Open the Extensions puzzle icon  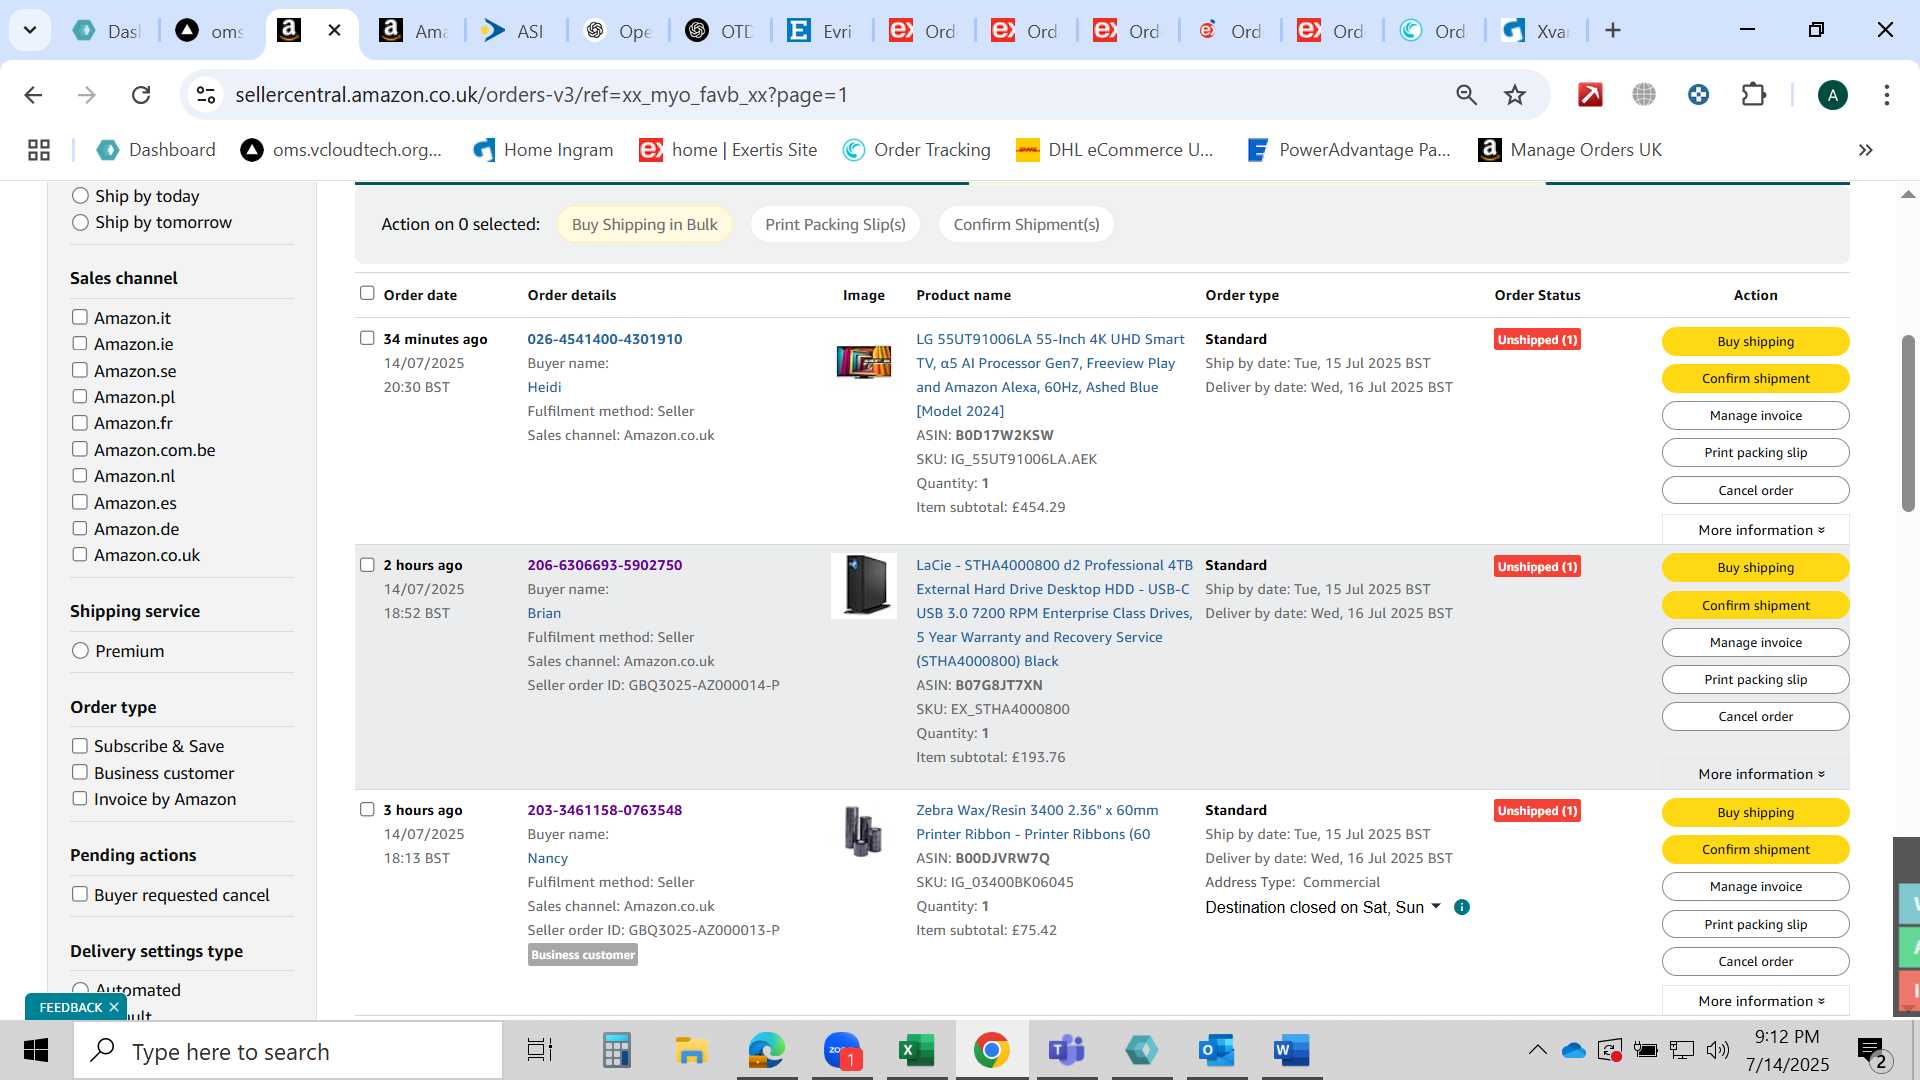point(1753,95)
